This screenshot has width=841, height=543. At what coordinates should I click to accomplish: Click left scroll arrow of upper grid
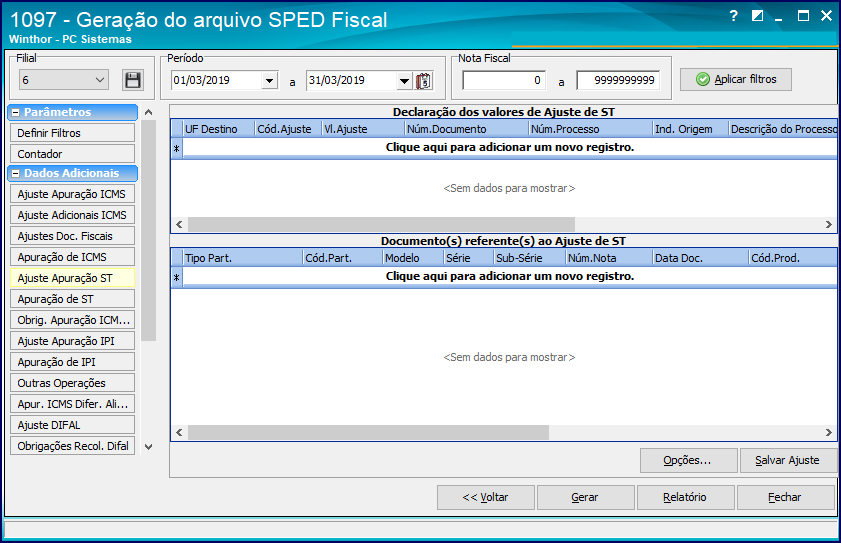[179, 224]
